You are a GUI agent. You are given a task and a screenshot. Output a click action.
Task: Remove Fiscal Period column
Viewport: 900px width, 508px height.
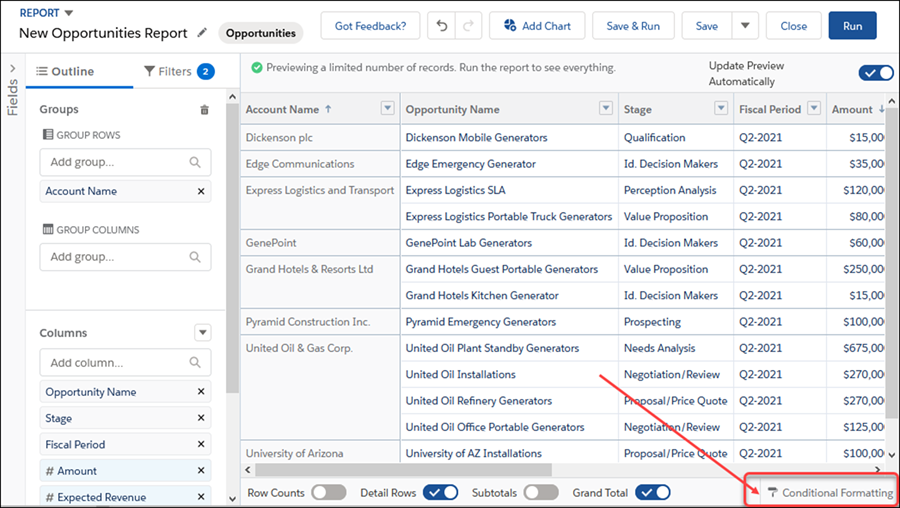pyautogui.click(x=201, y=444)
